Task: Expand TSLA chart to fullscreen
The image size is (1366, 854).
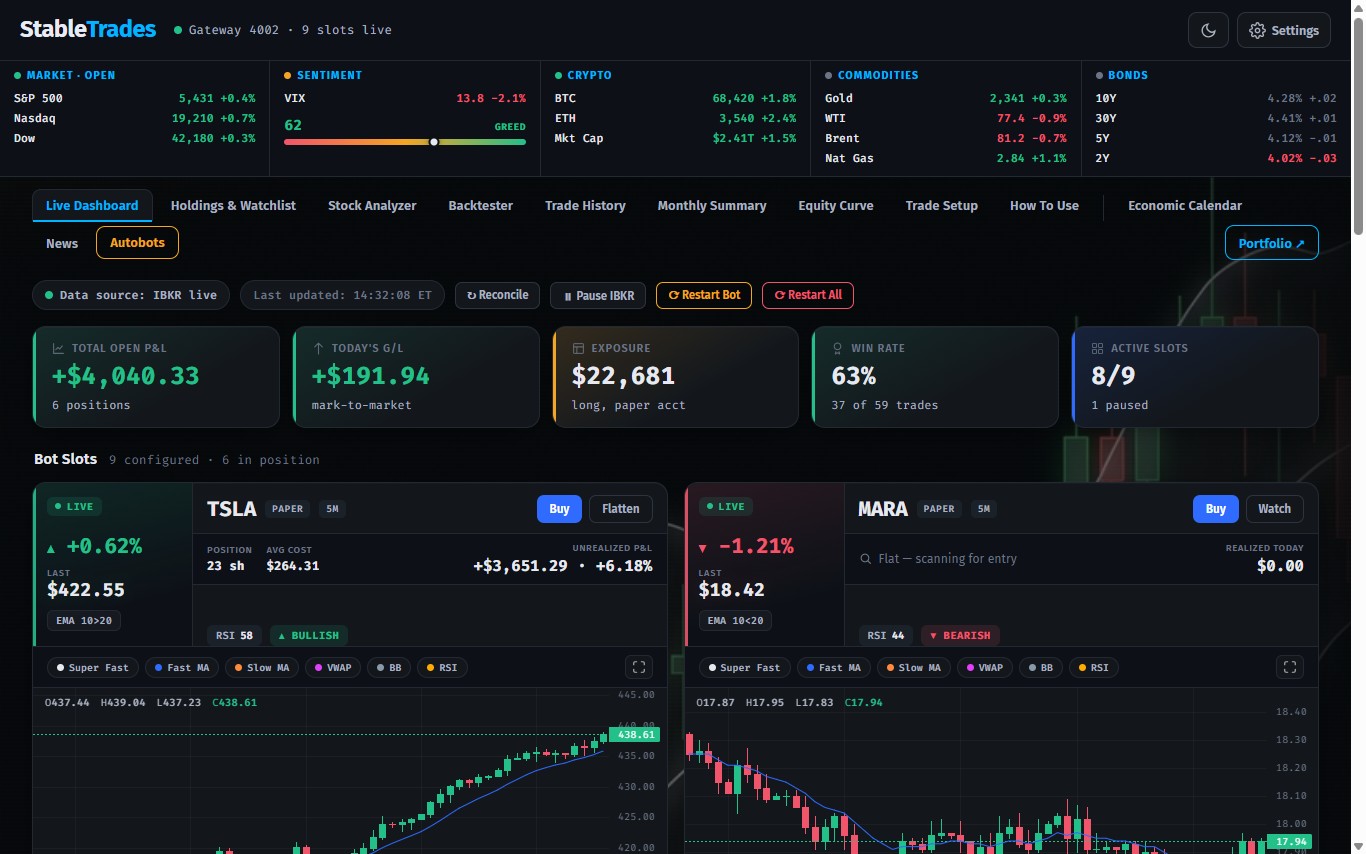Action: (x=639, y=667)
